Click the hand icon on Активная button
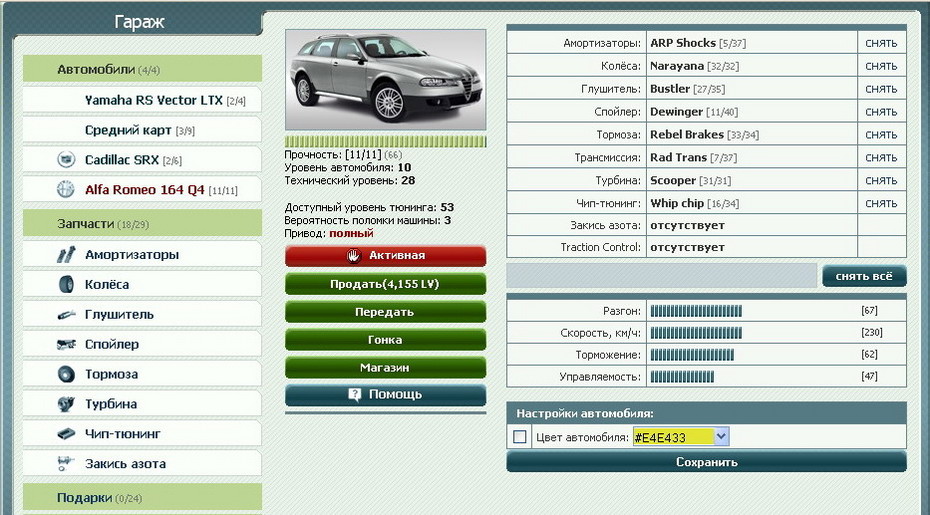 354,255
